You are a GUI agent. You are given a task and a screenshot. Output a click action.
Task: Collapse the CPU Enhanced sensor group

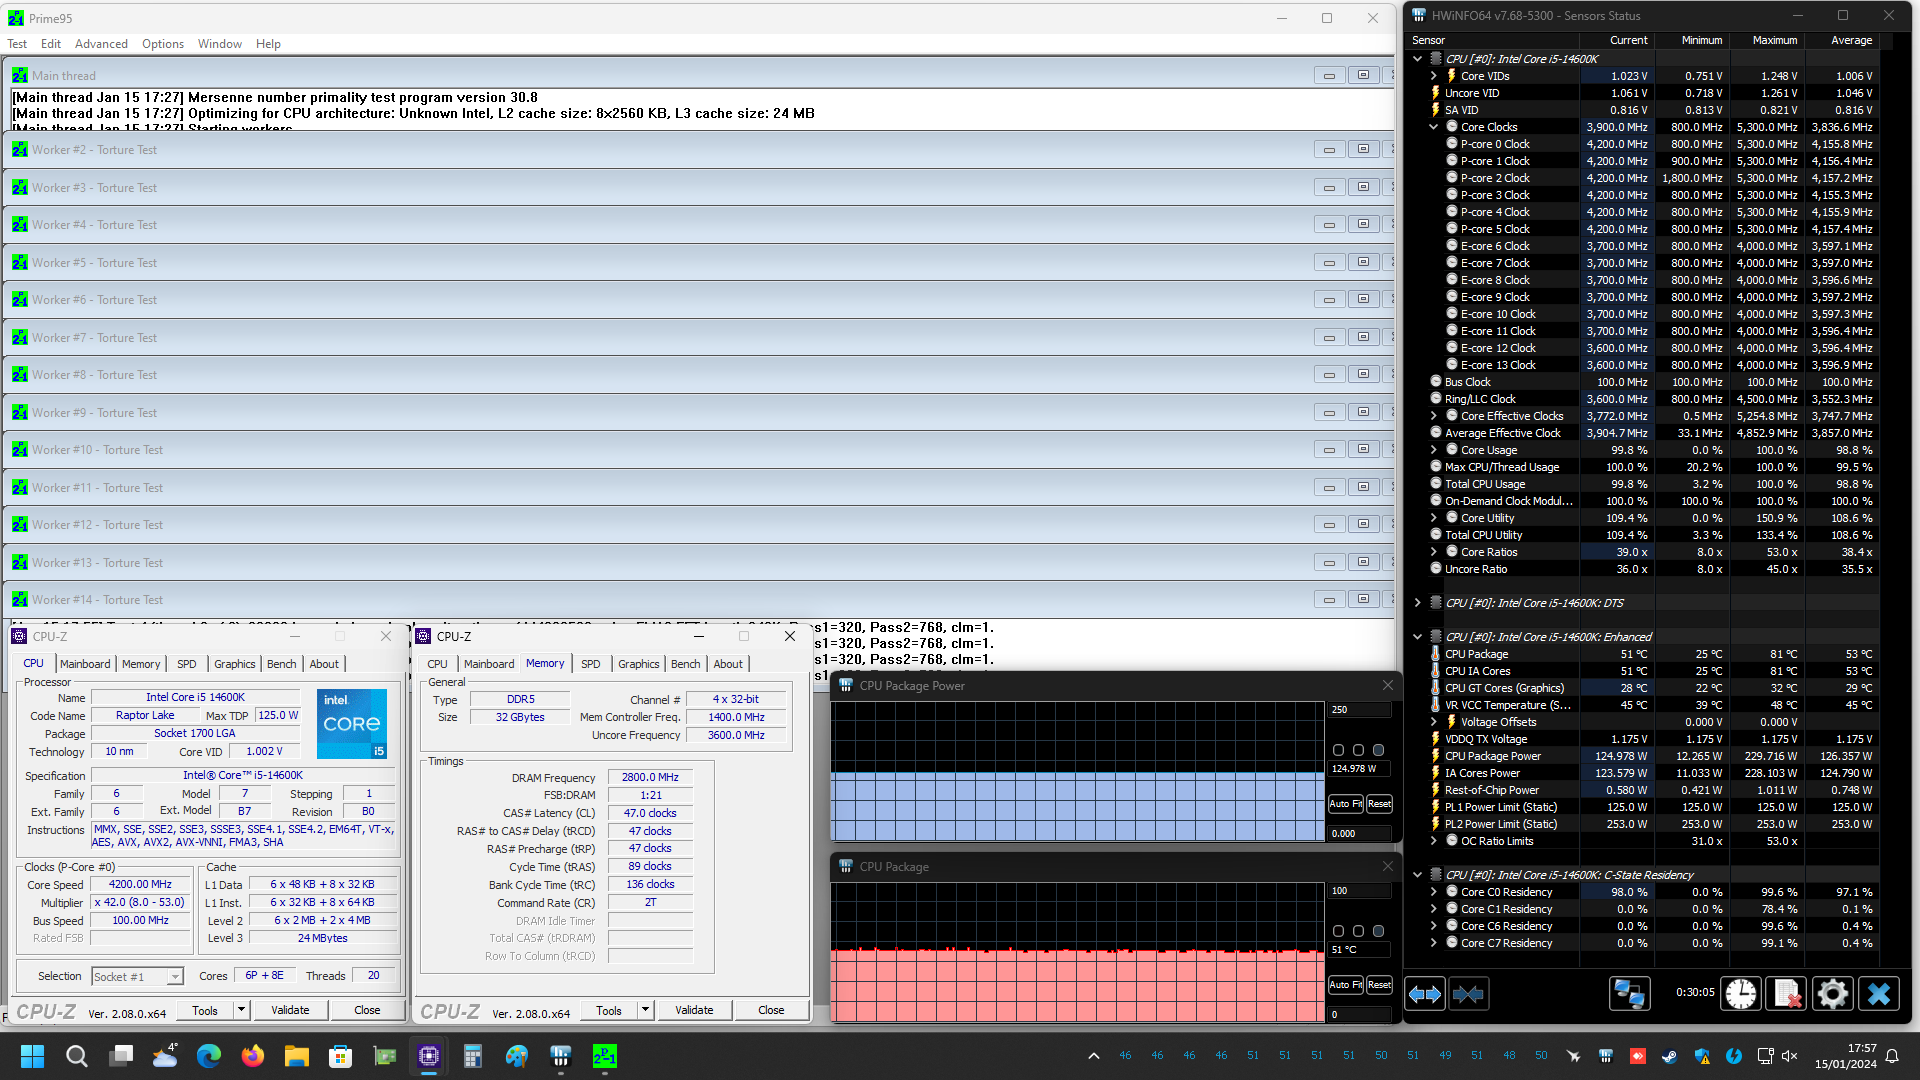pos(1417,637)
